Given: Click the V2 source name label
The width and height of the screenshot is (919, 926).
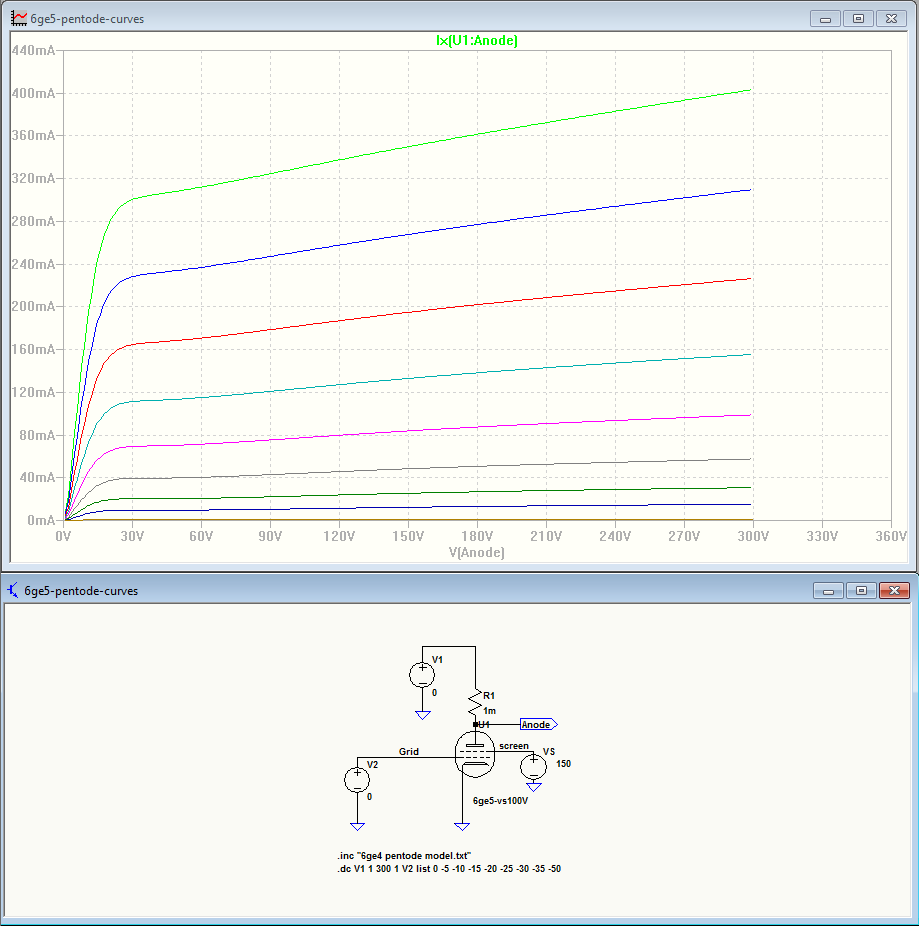Looking at the screenshot, I should point(372,765).
